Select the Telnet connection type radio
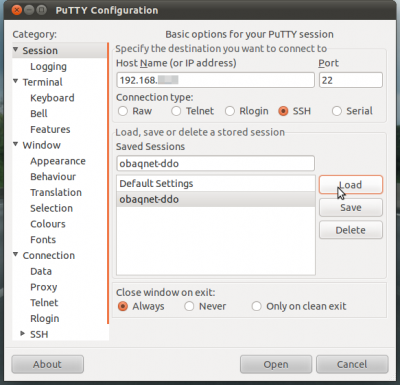The height and width of the screenshot is (385, 400). [x=176, y=111]
